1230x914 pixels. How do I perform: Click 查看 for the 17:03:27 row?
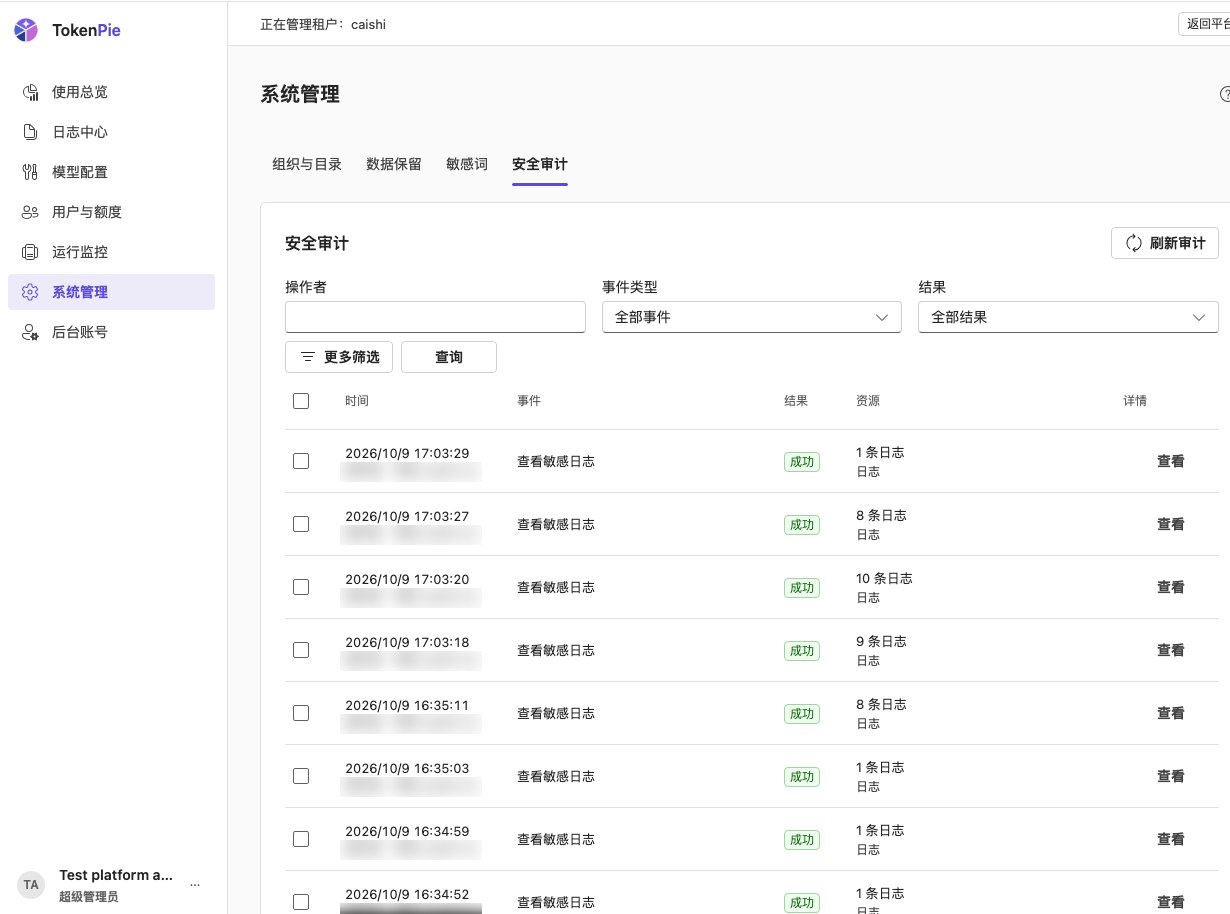pos(1171,524)
